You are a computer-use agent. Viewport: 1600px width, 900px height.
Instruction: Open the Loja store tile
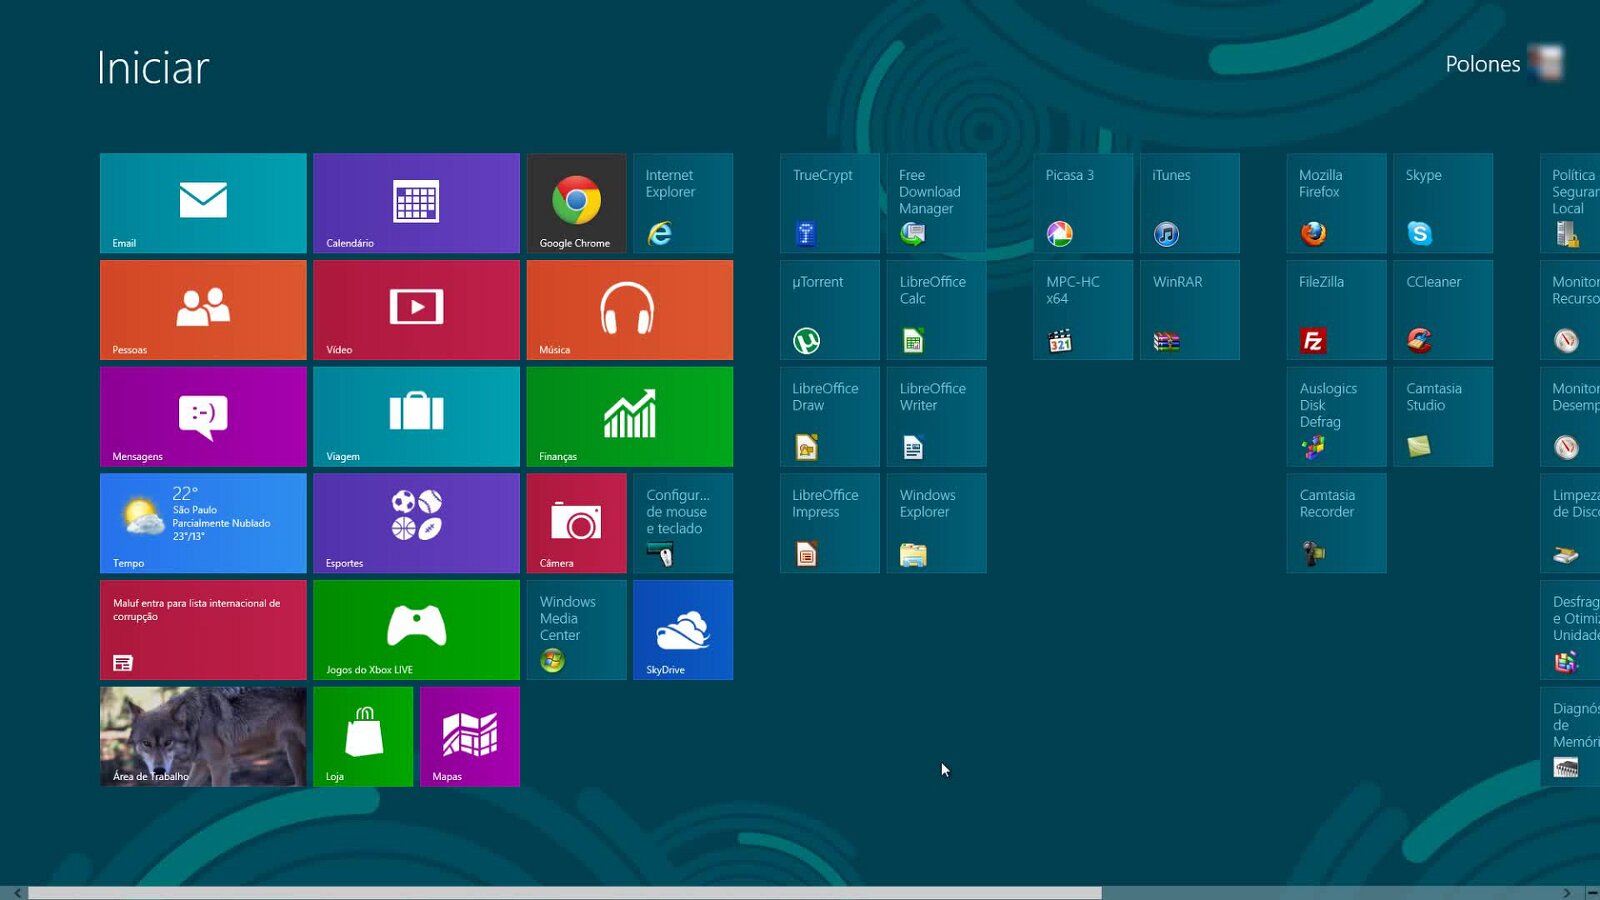point(363,737)
